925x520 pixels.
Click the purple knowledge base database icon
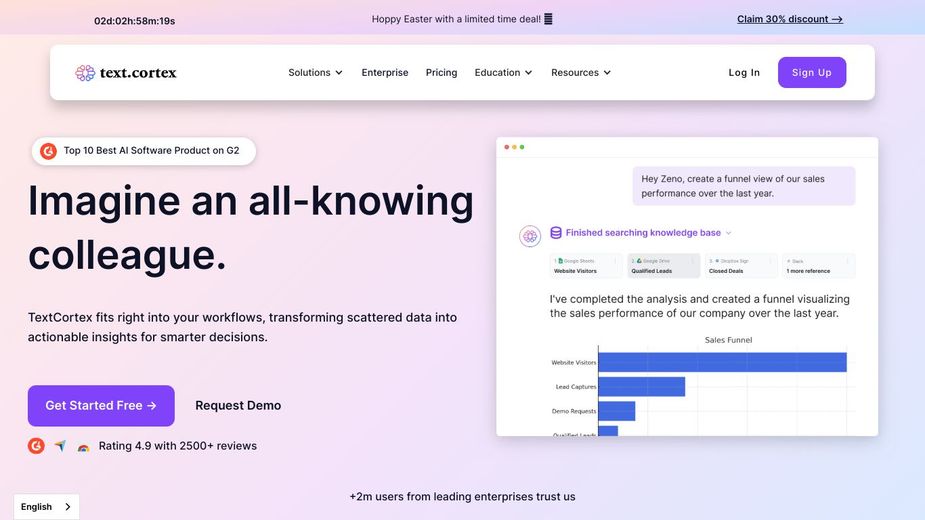(556, 233)
